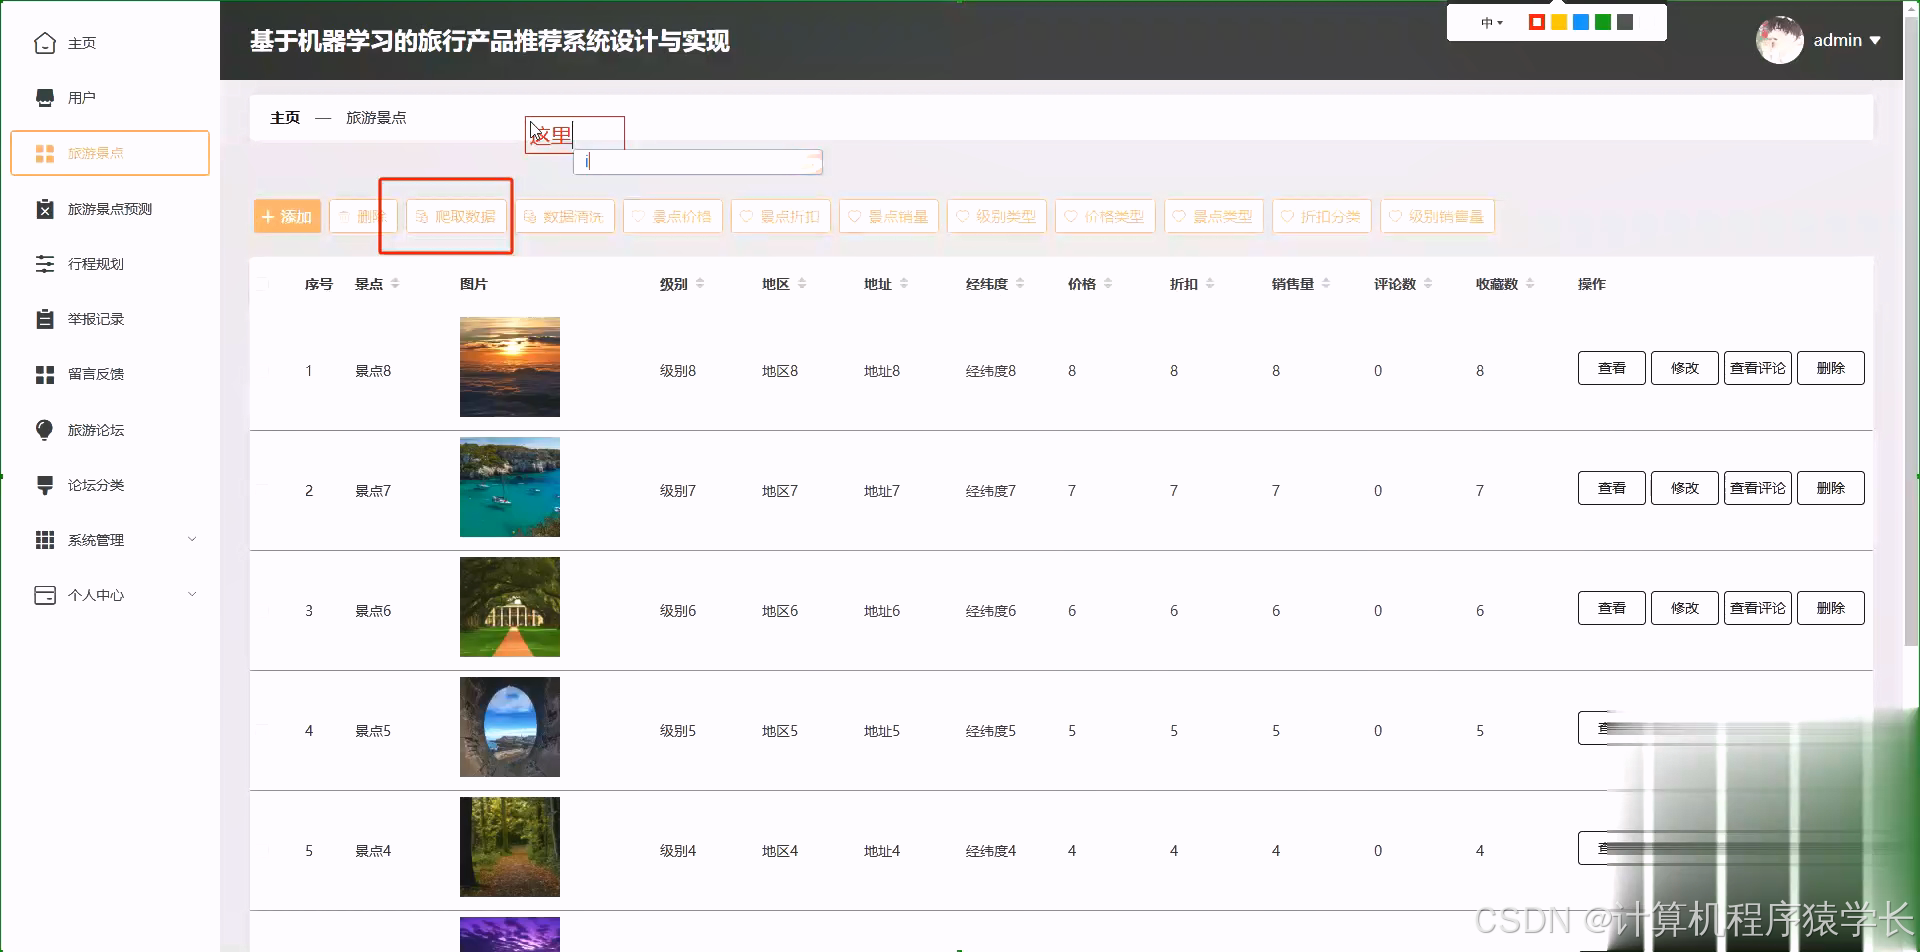Image resolution: width=1920 pixels, height=952 pixels.
Task: Open the 留言反馈 feedback section
Action: pos(95,374)
